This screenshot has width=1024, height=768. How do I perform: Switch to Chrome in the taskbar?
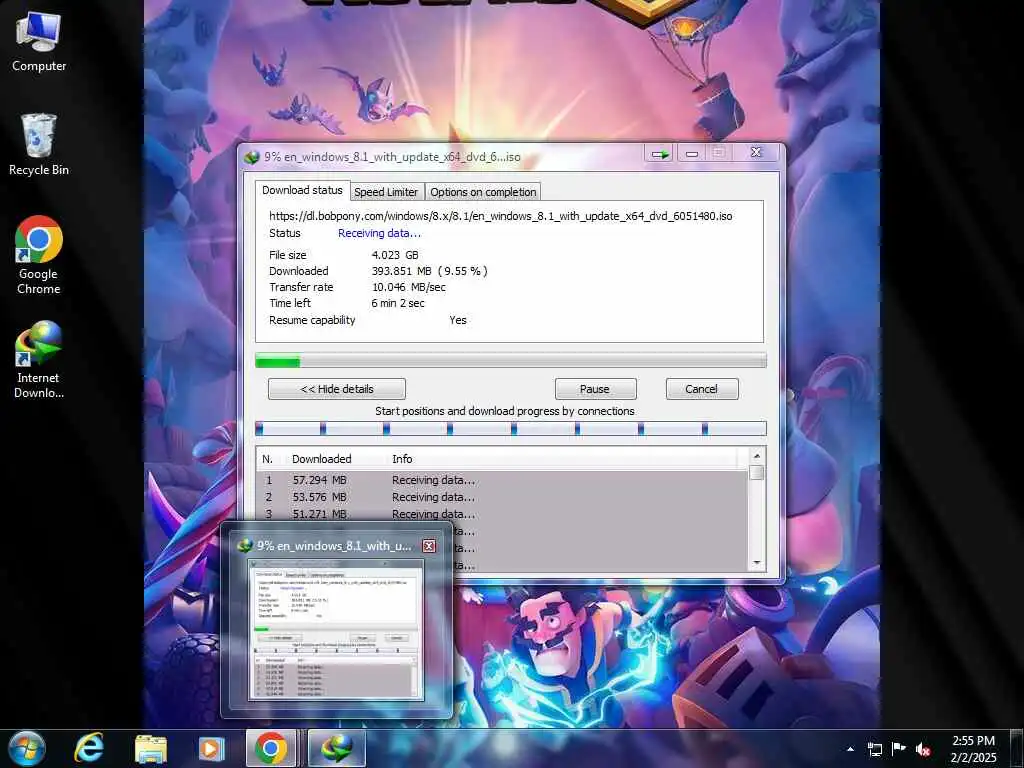[x=271, y=748]
